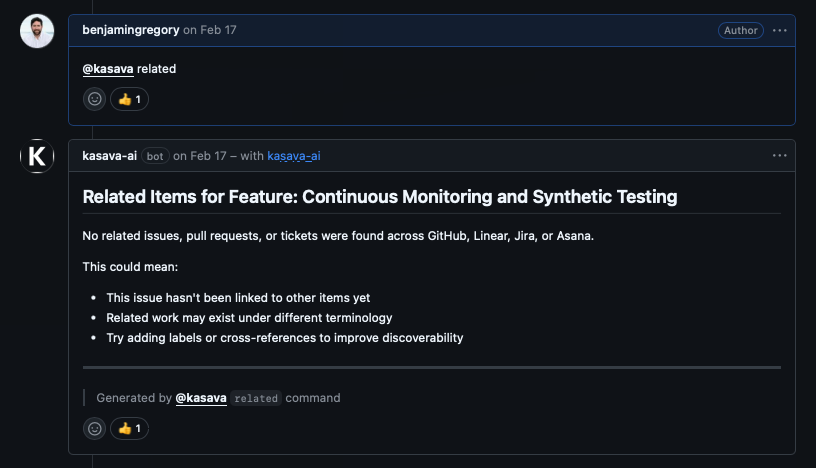Open kasava-ai bot's K avatar
The image size is (816, 468).
coord(37,156)
